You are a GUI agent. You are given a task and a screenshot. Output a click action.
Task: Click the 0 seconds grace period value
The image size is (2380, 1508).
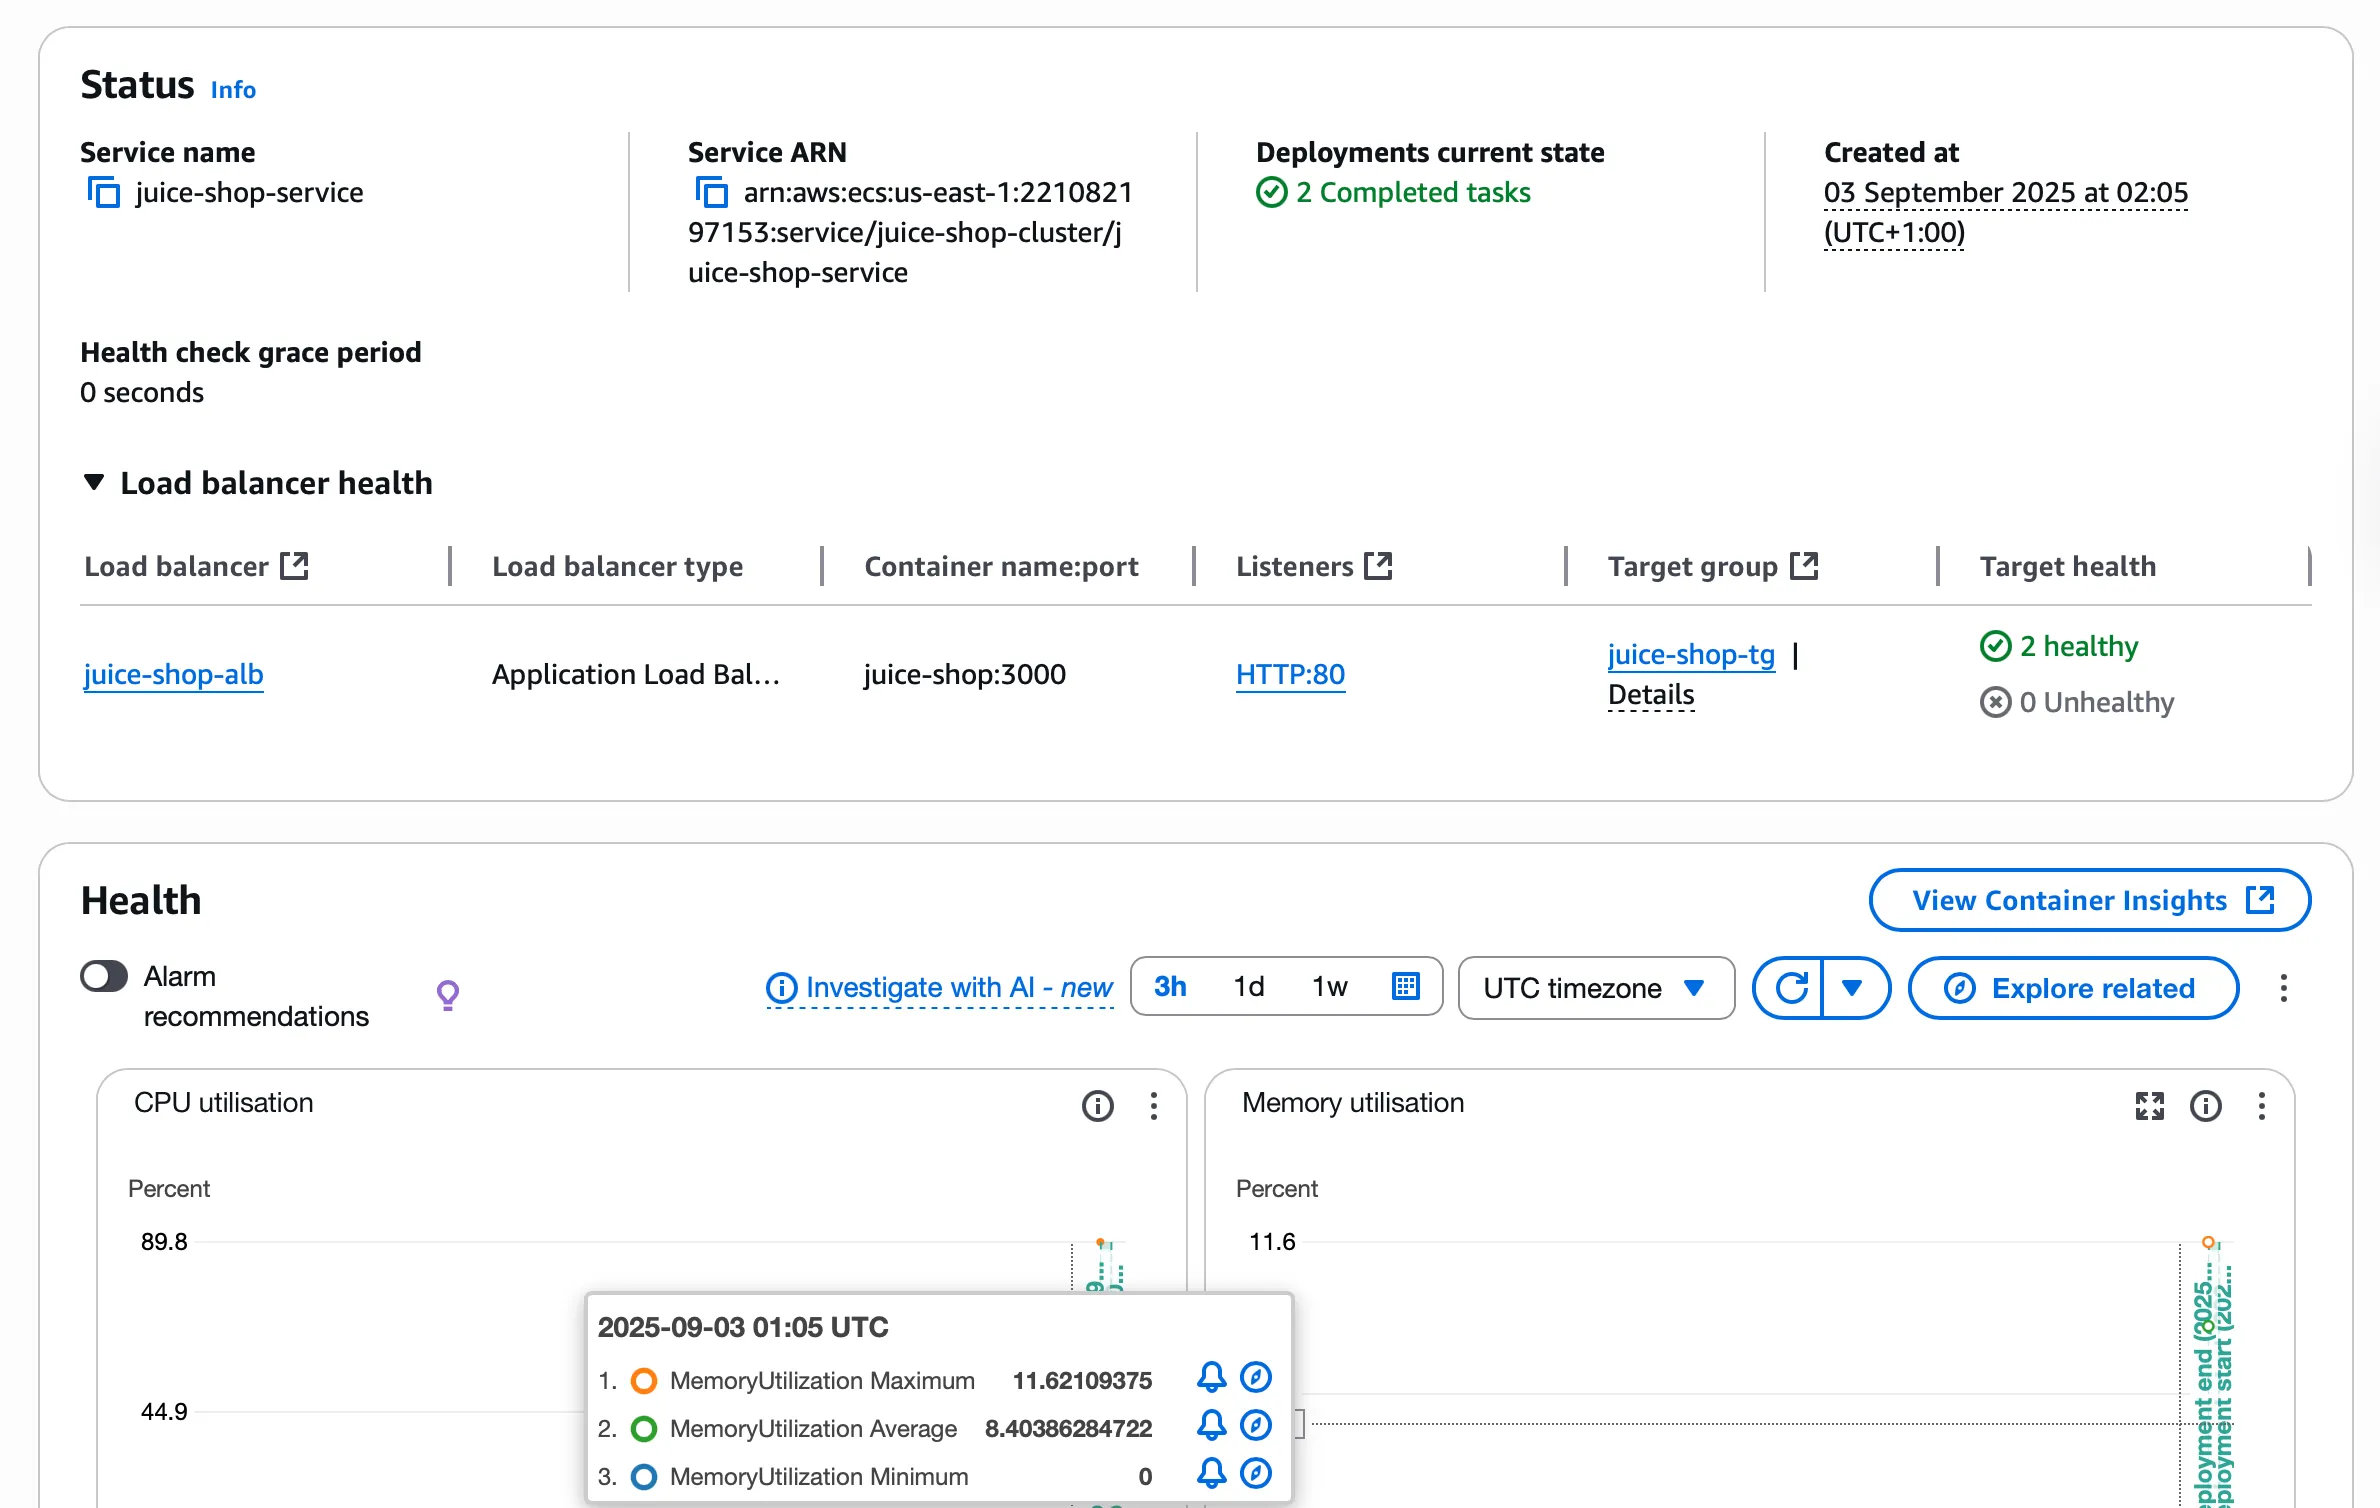142,392
